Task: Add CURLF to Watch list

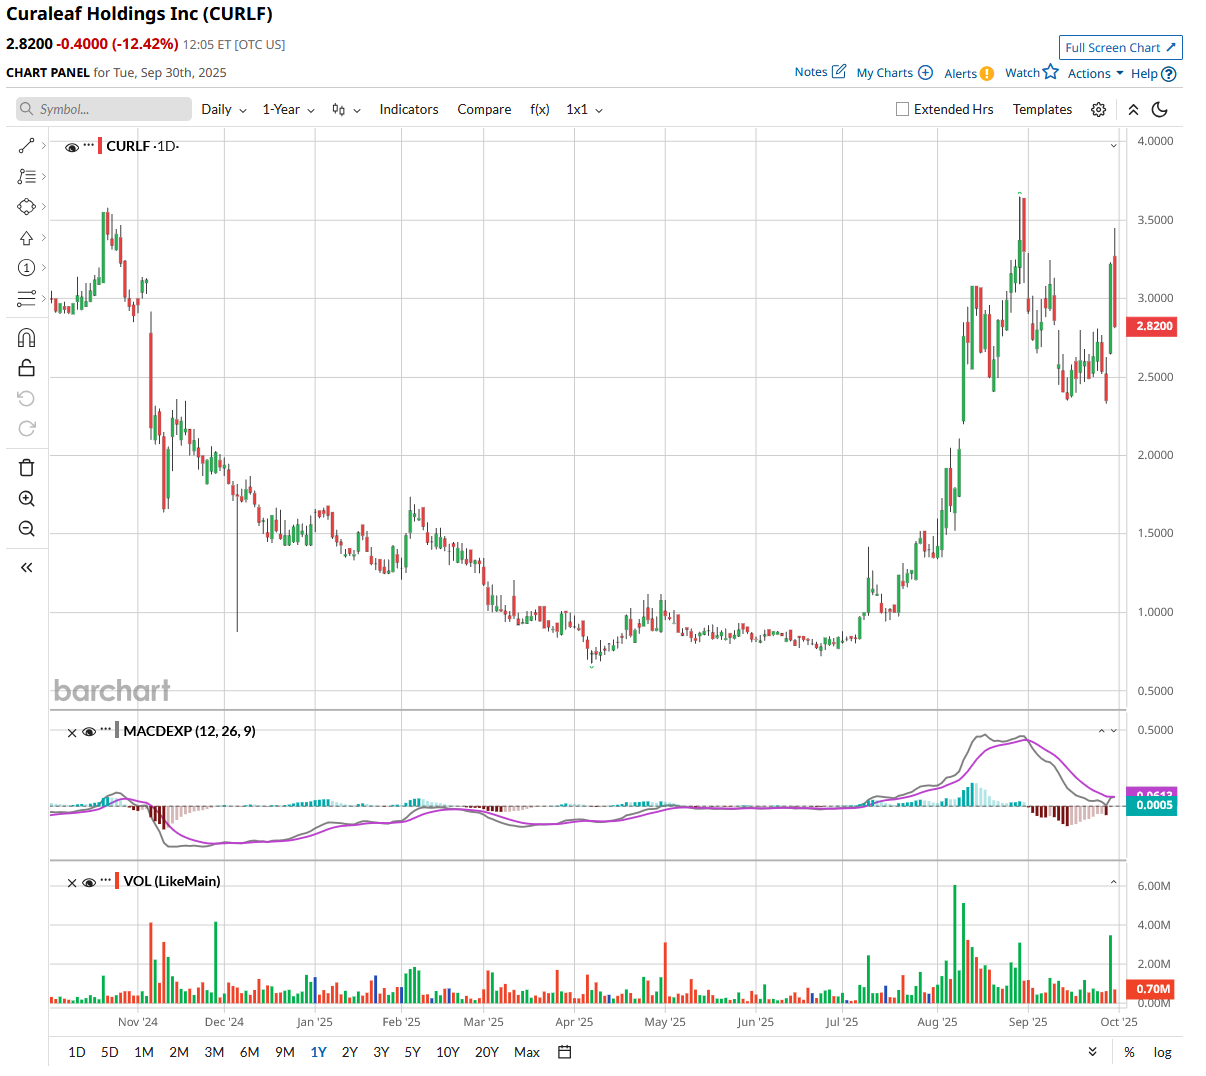Action: [x=1031, y=72]
